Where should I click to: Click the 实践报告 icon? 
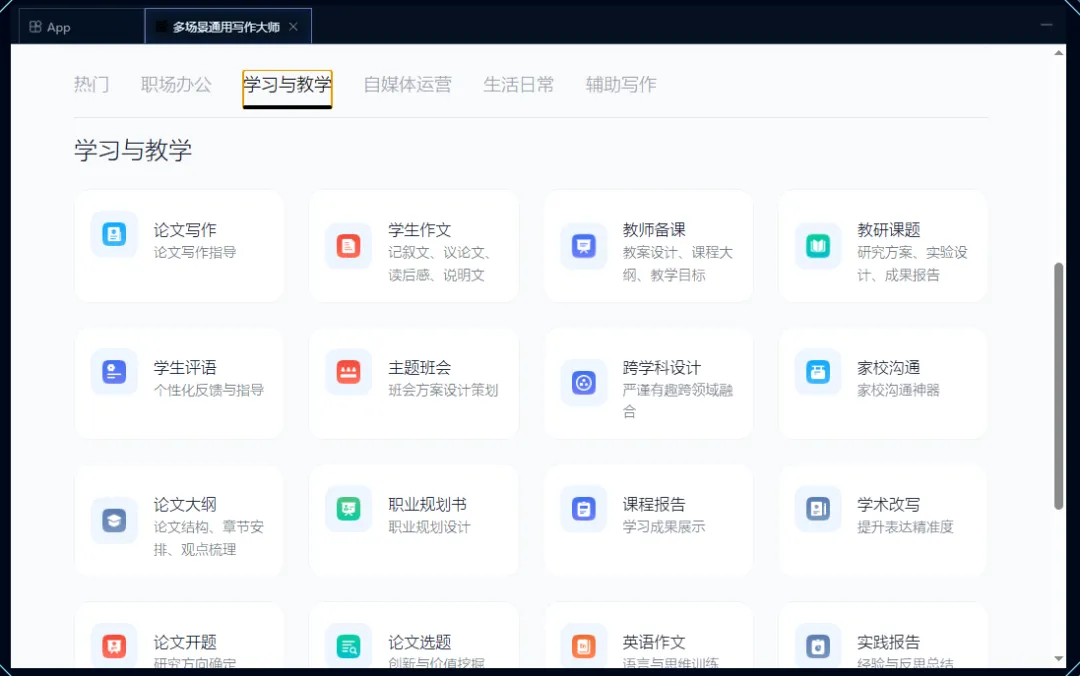click(x=818, y=646)
